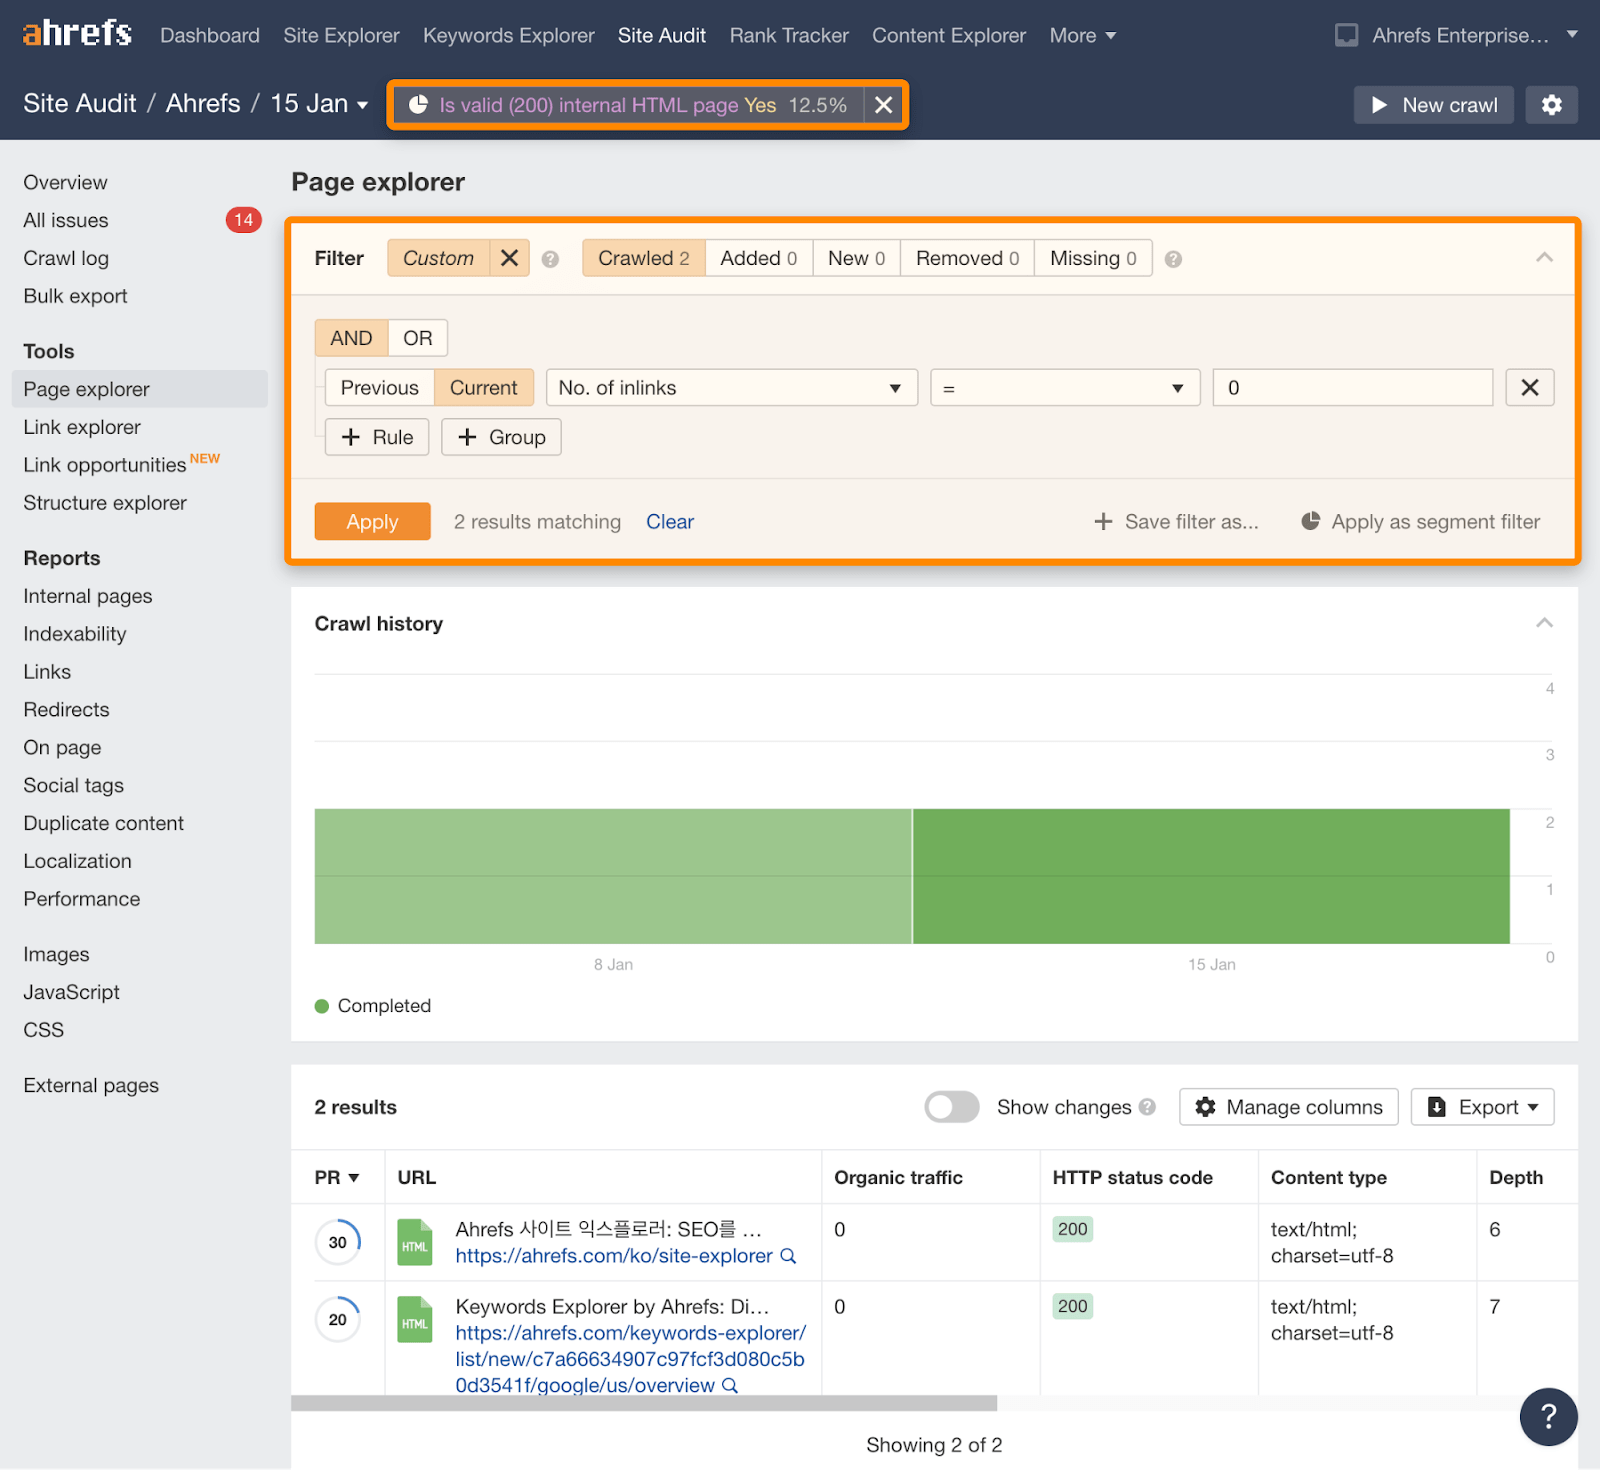Open Keywords Explorer in top navigation

click(508, 35)
